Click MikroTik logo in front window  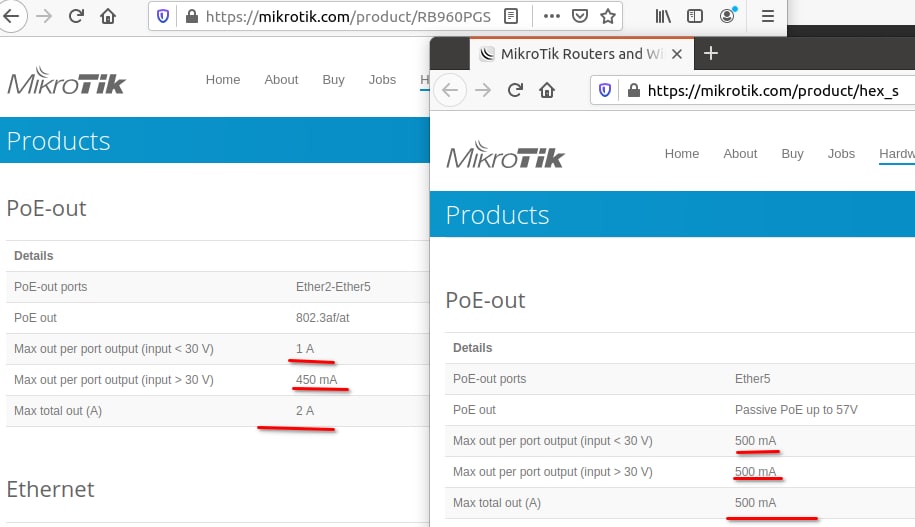(x=505, y=155)
